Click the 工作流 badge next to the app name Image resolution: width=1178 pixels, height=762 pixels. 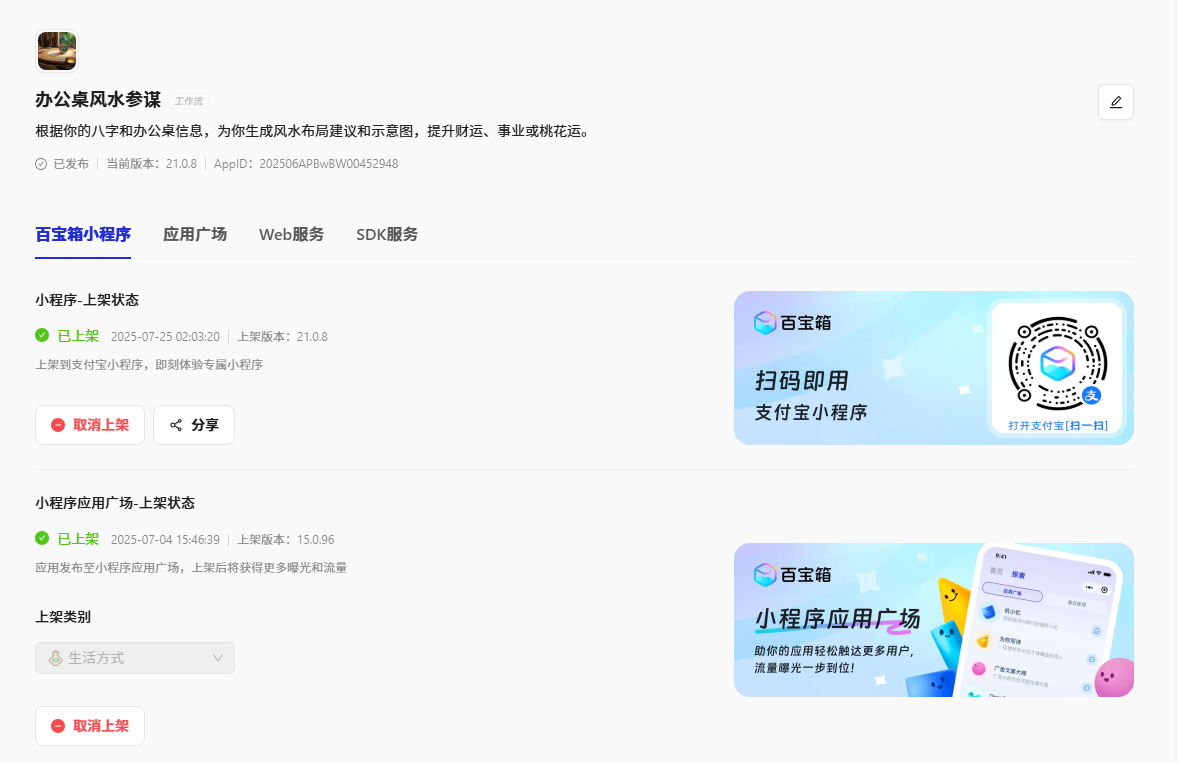pos(188,100)
